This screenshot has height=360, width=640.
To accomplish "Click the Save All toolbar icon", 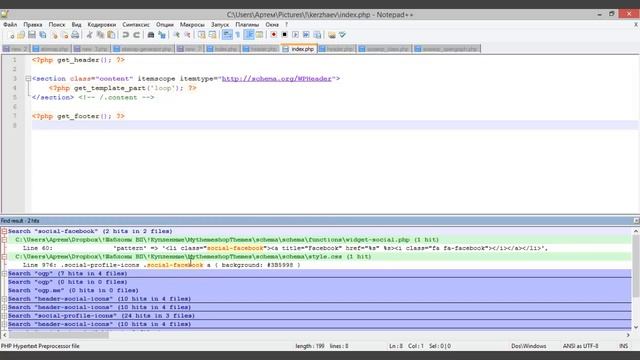I will tap(42, 35).
